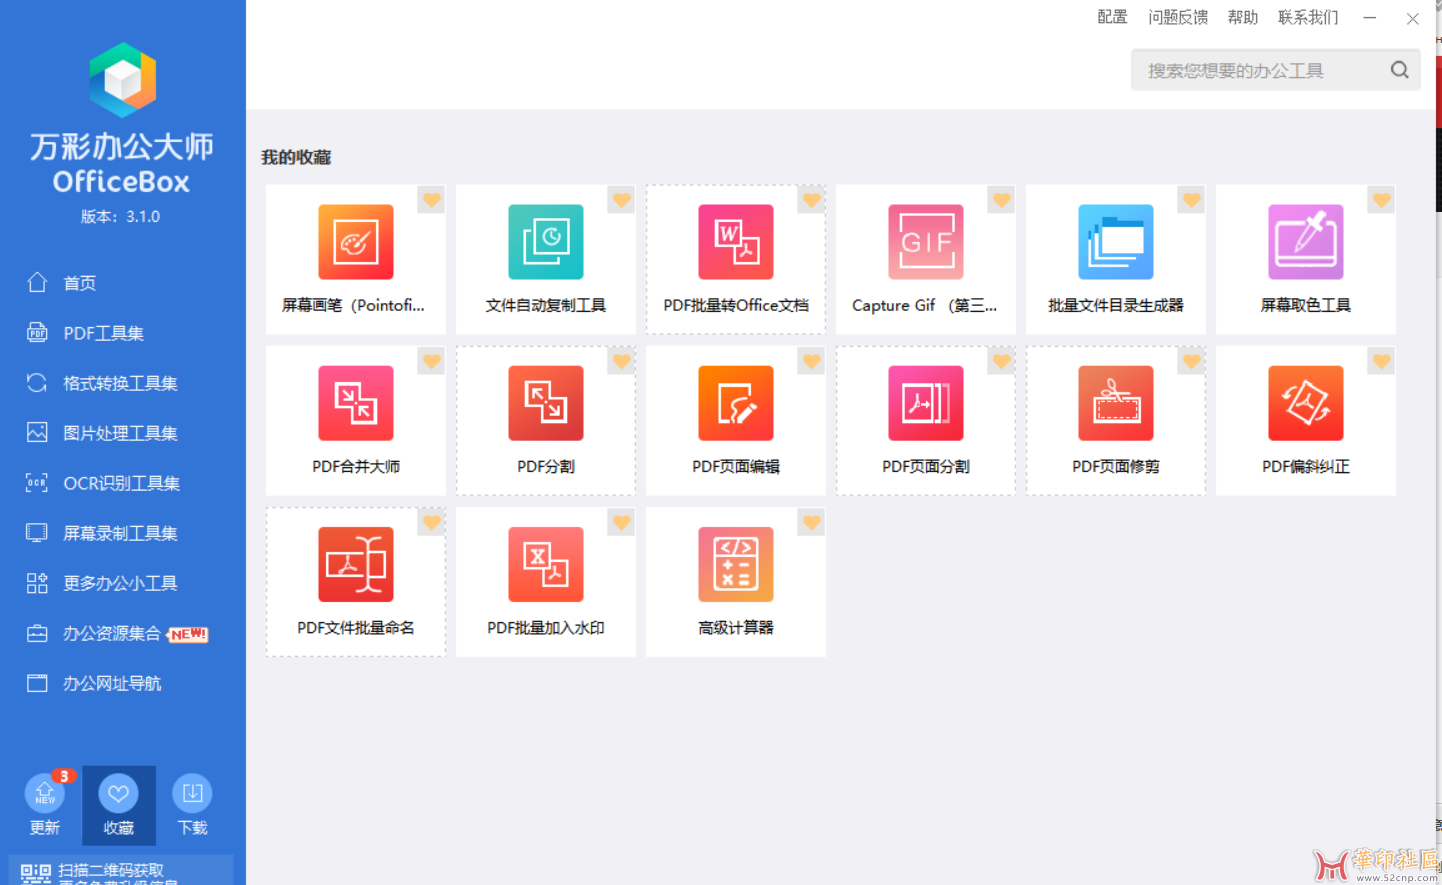Toggle the heart on 文件自动复制工具 card
1442x885 pixels.
coord(621,200)
